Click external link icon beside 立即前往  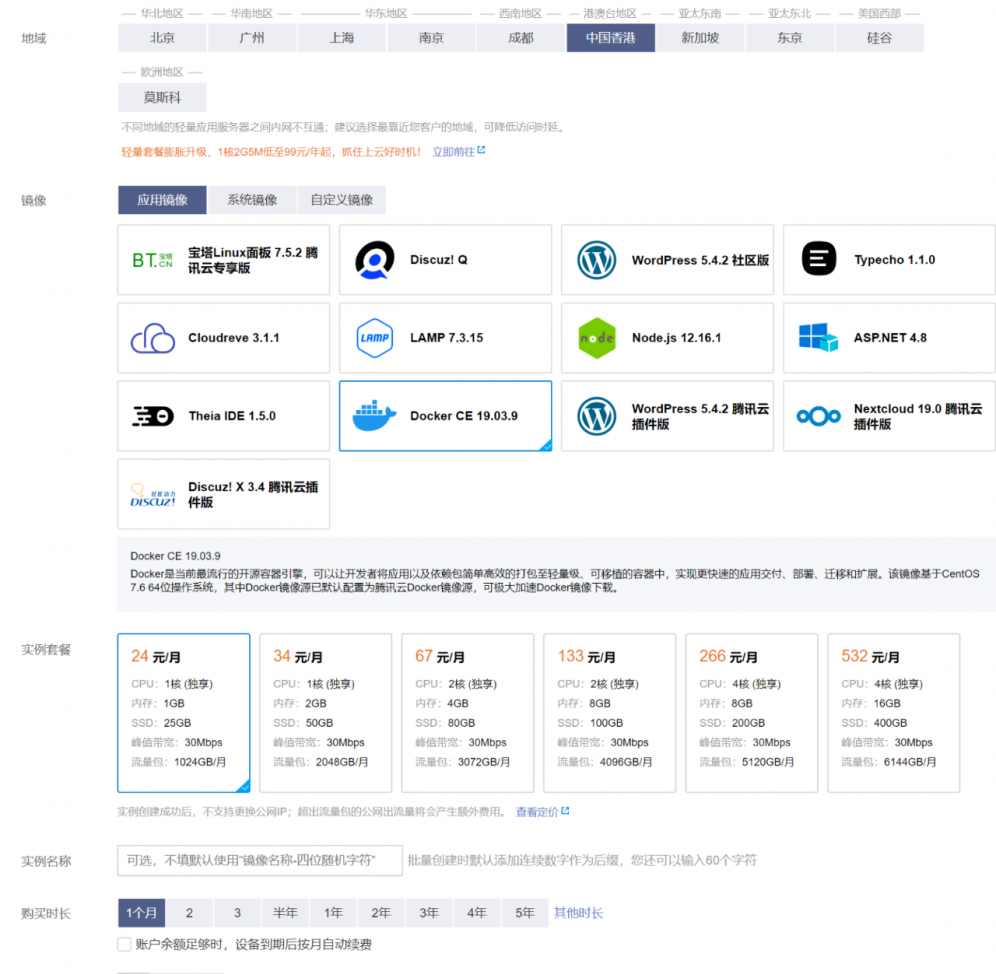[x=481, y=151]
